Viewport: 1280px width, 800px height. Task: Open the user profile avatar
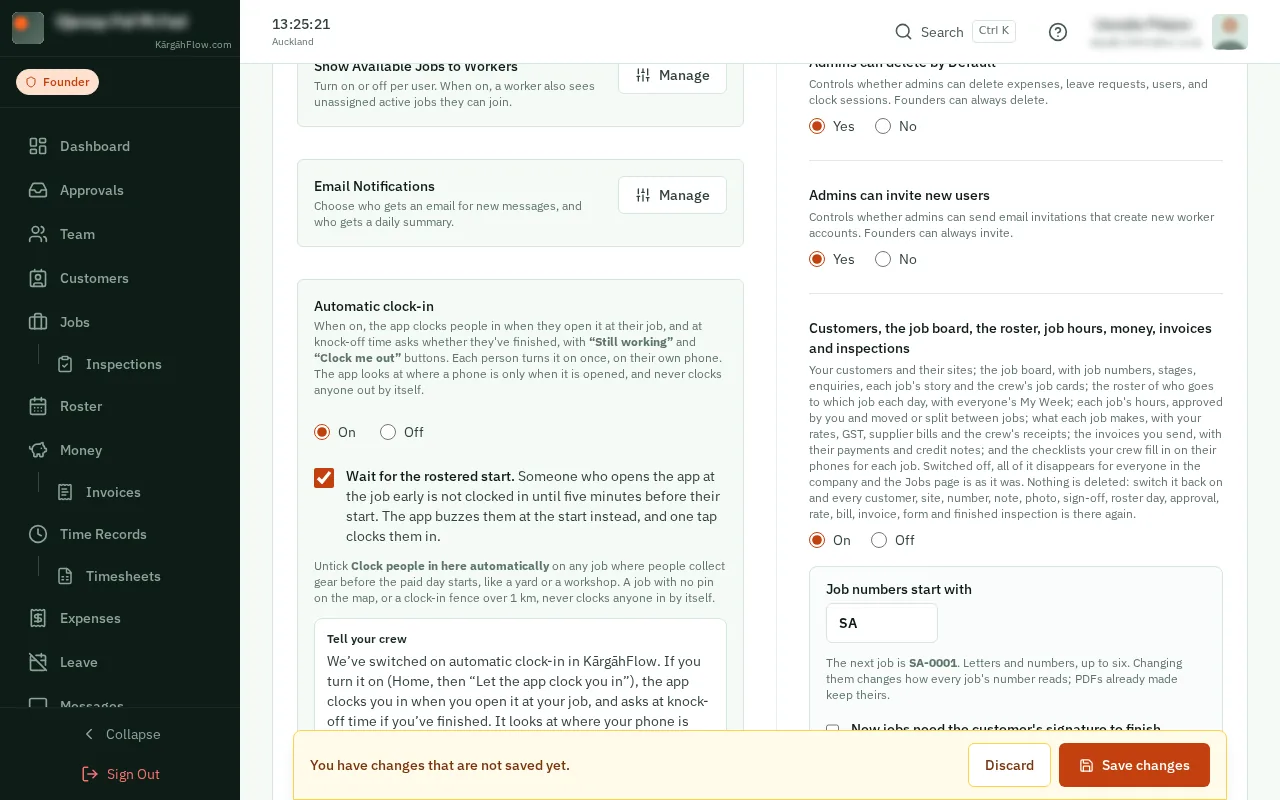pos(1229,32)
